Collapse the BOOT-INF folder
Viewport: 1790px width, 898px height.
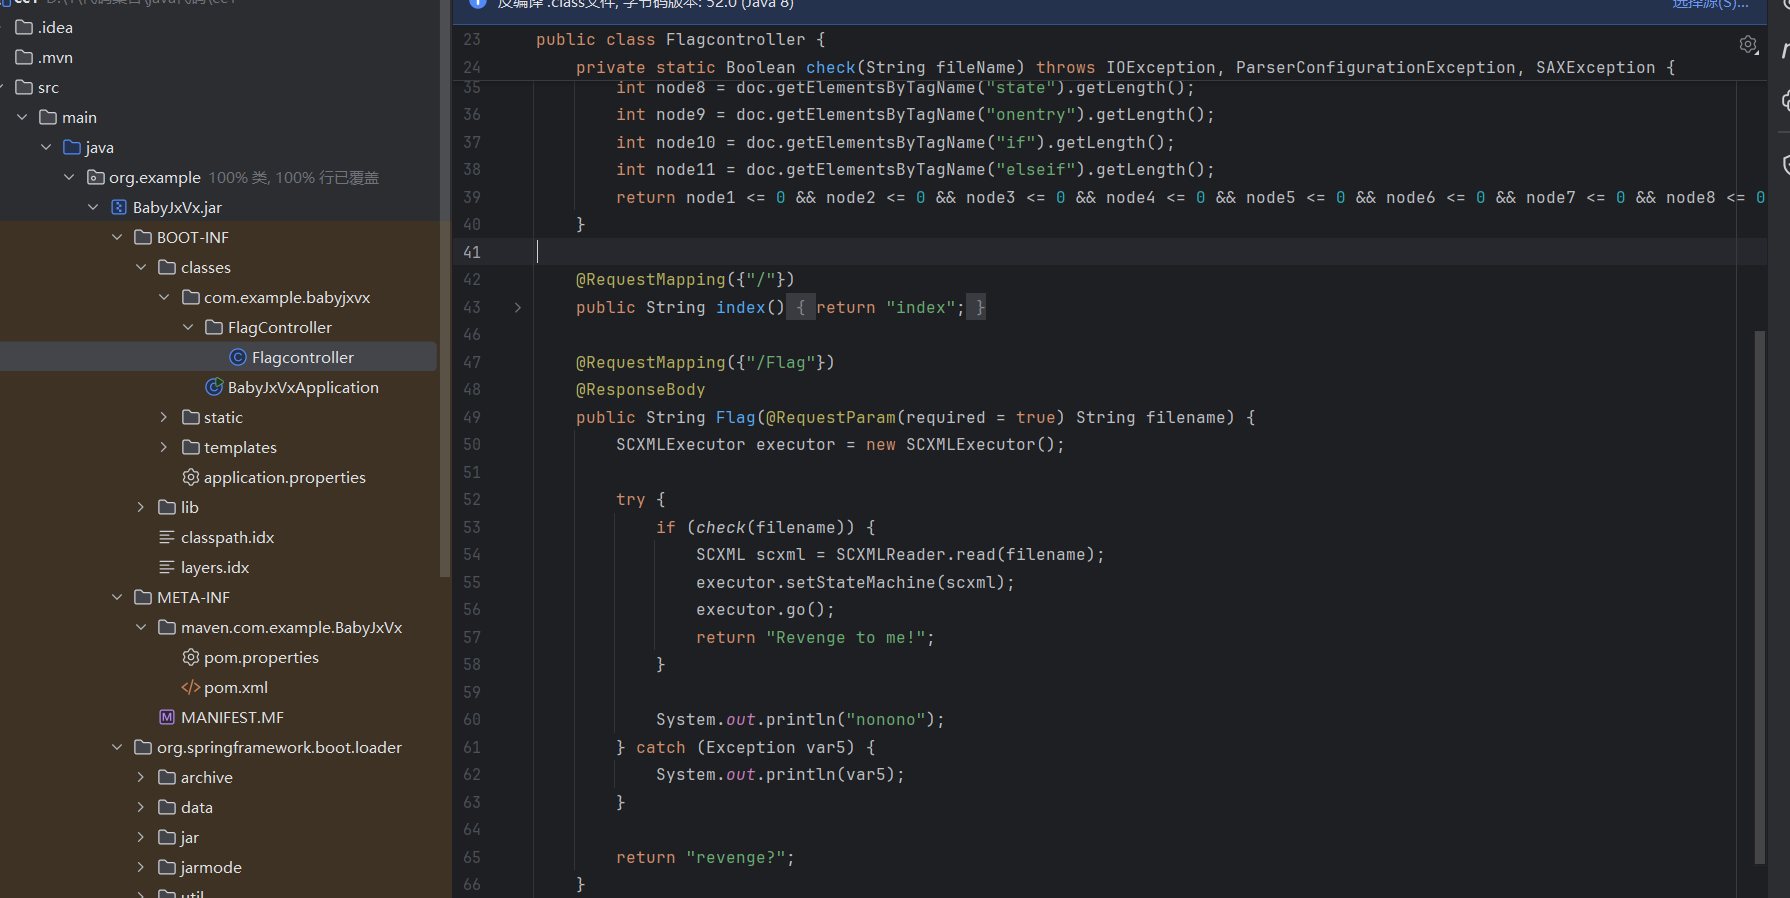tap(117, 237)
